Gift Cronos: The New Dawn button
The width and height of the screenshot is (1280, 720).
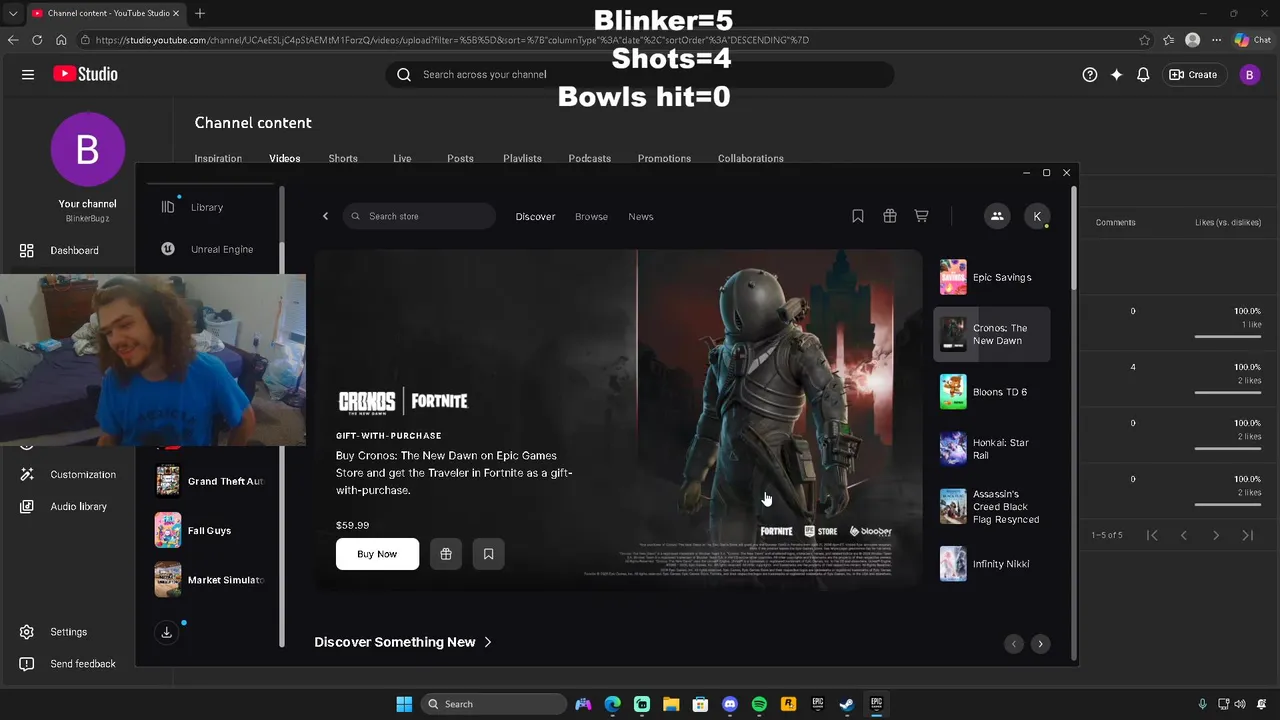446,554
